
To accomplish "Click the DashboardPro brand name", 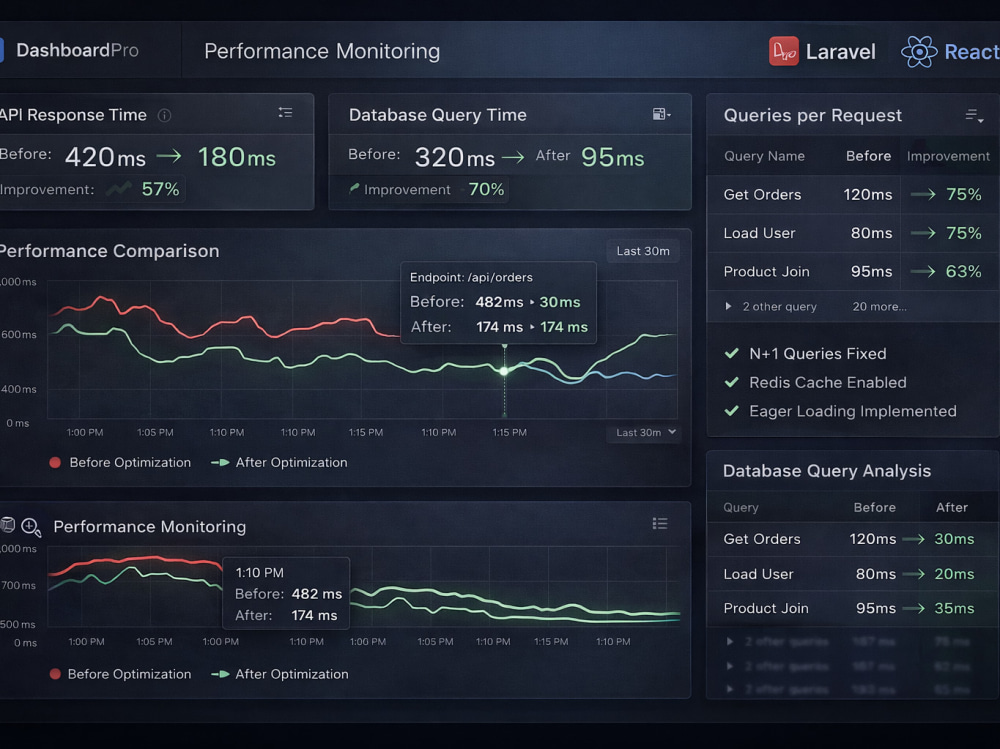I will click(x=77, y=50).
